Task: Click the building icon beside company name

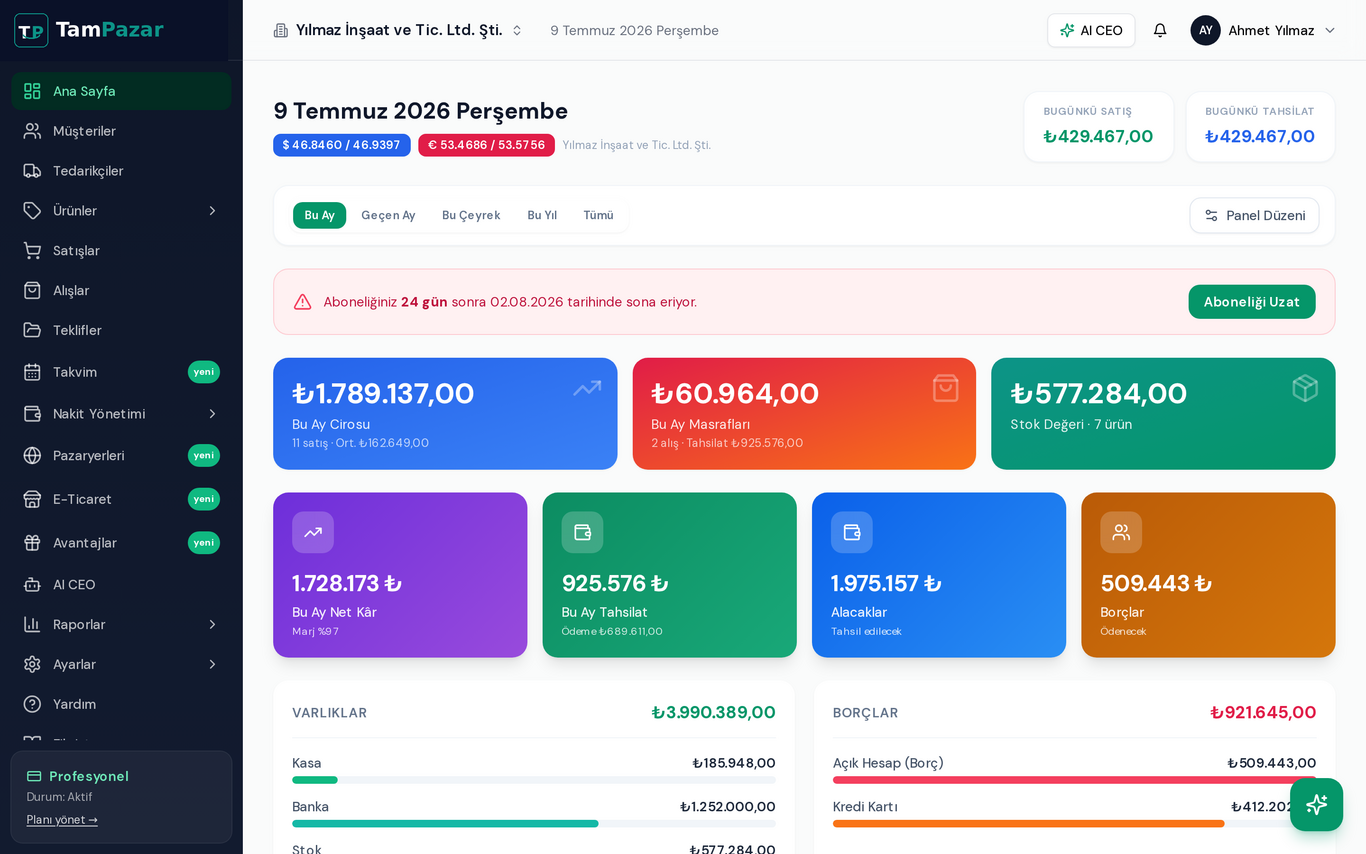Action: click(281, 30)
